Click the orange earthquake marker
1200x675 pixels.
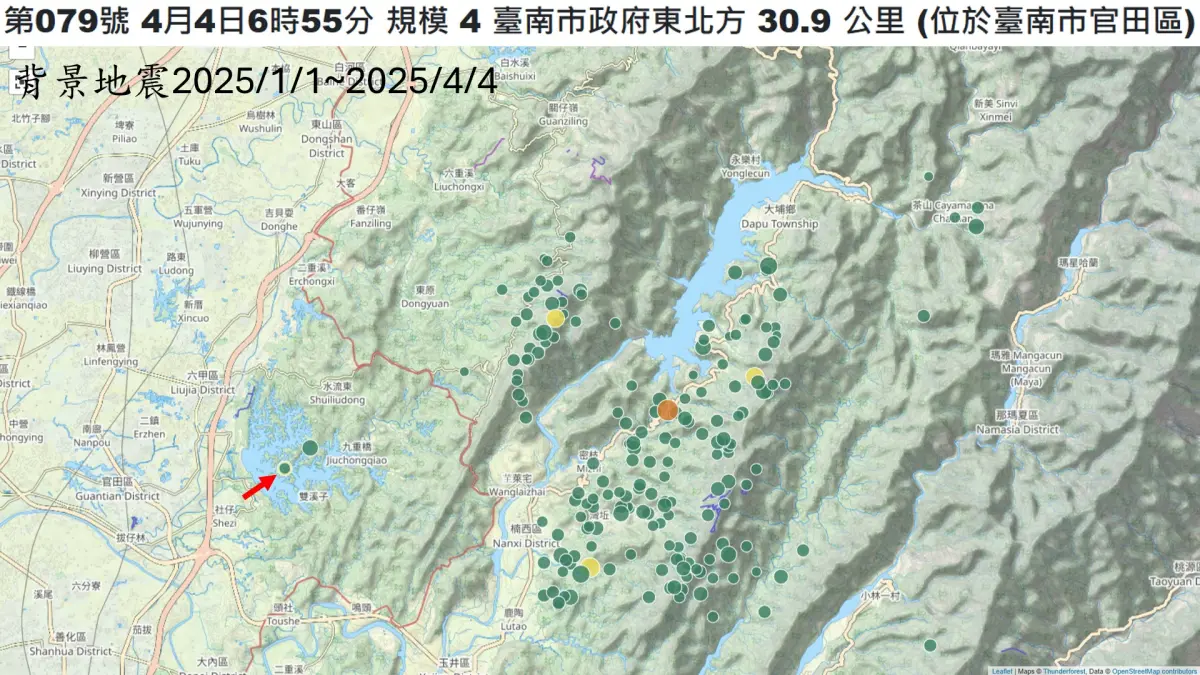(668, 409)
